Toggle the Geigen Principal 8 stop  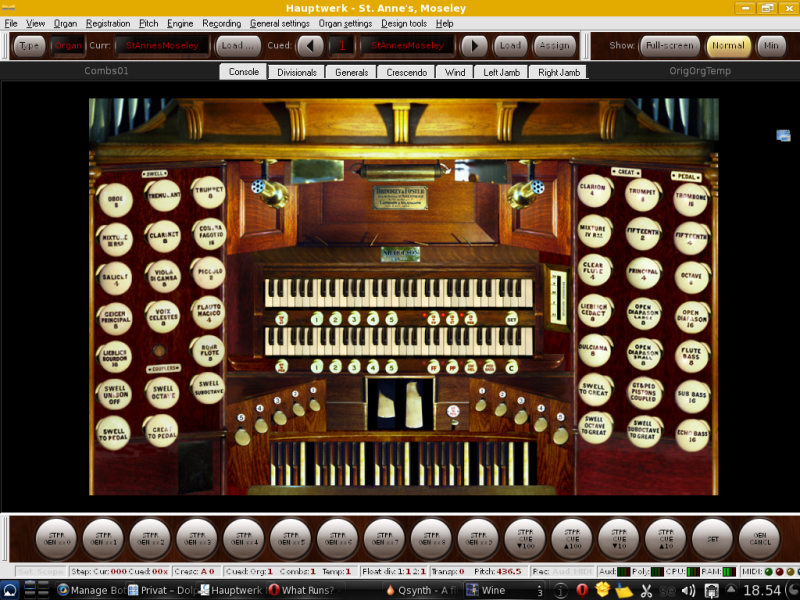click(x=115, y=318)
